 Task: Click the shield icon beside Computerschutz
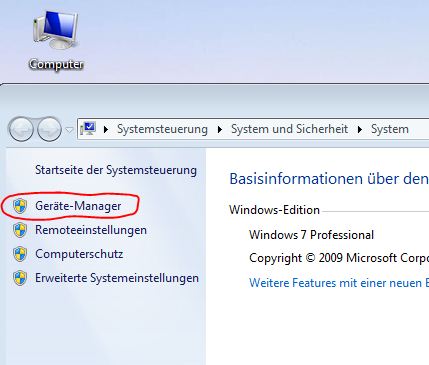click(x=20, y=254)
